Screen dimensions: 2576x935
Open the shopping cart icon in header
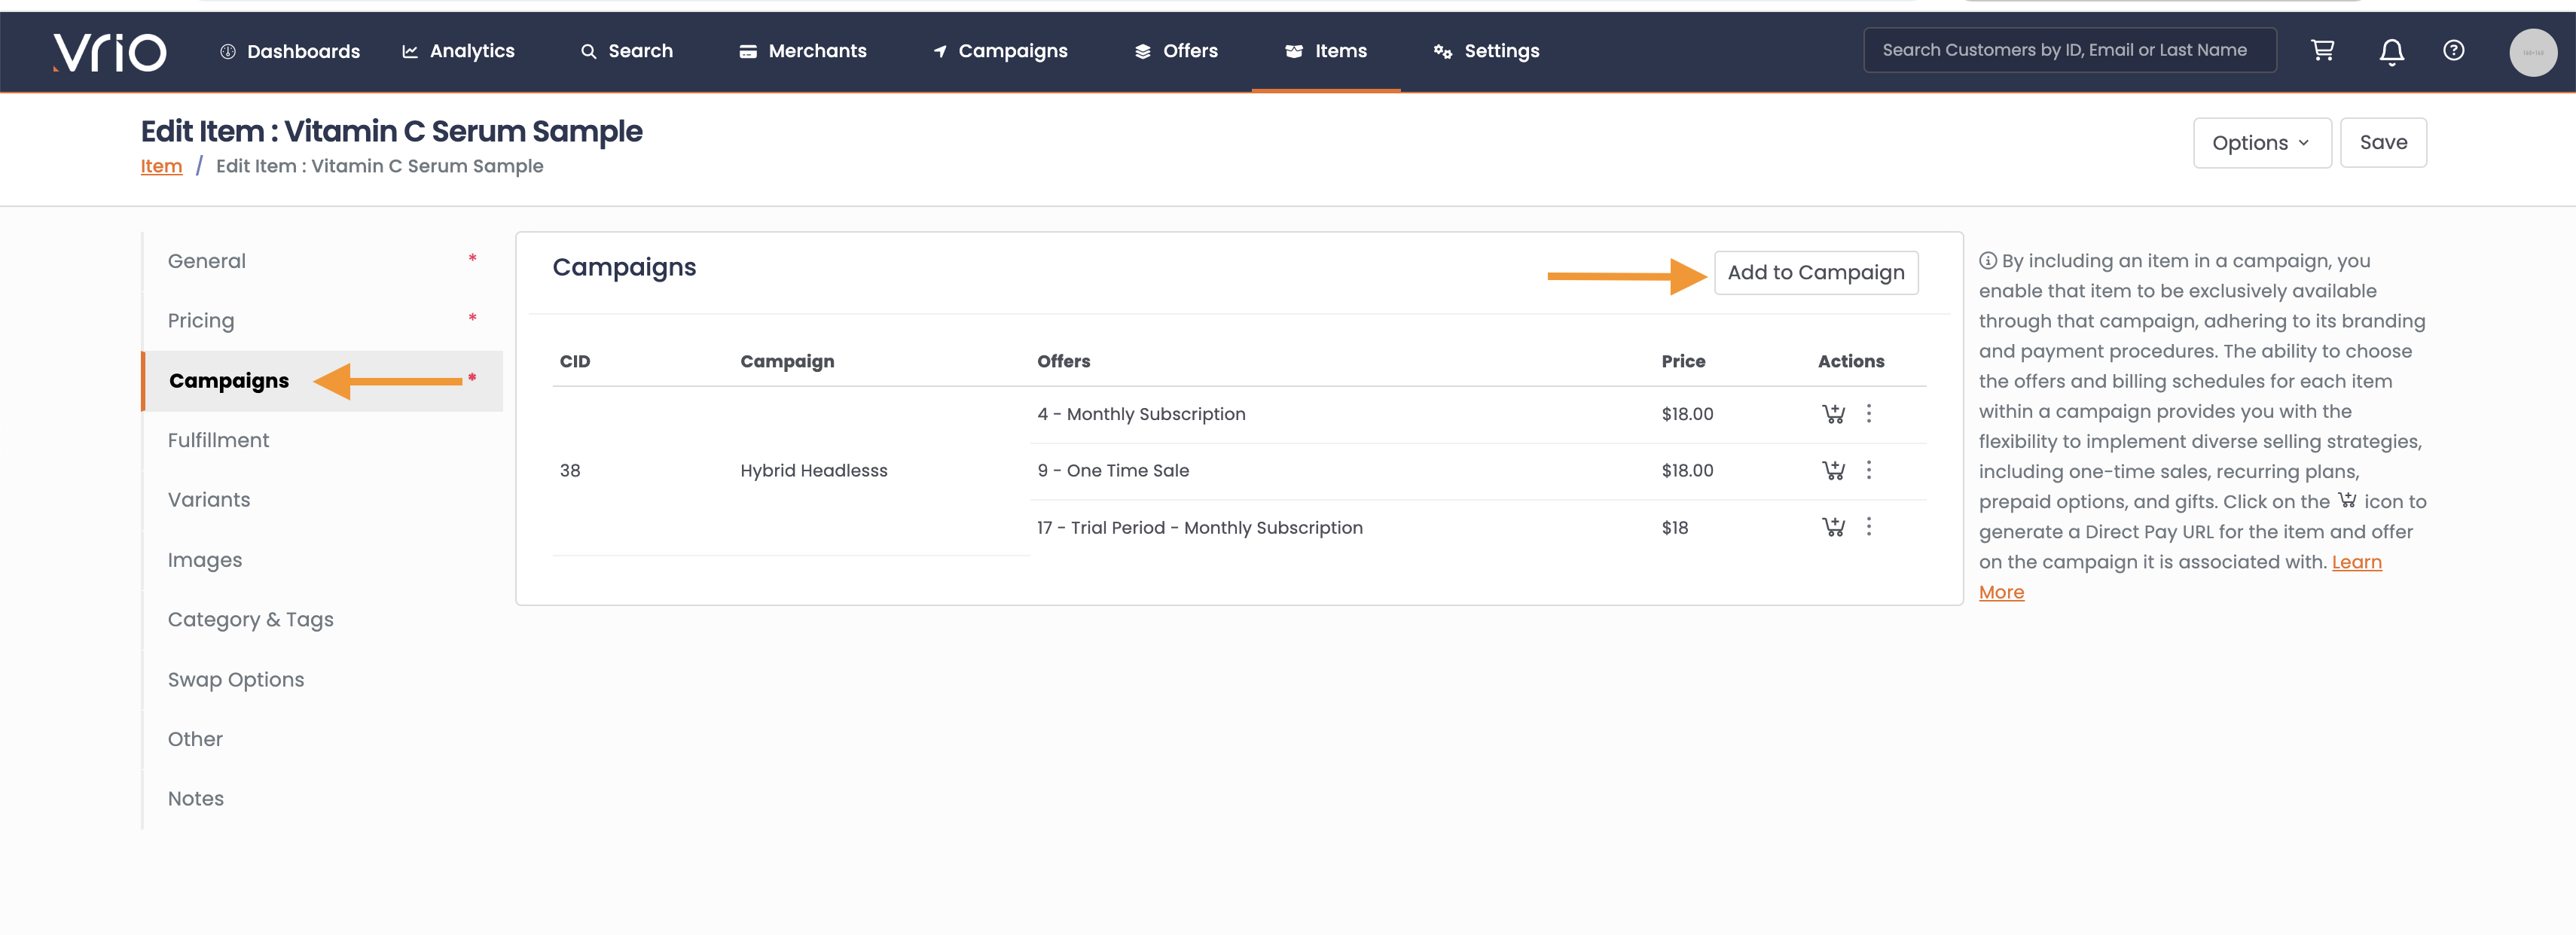pos(2322,50)
